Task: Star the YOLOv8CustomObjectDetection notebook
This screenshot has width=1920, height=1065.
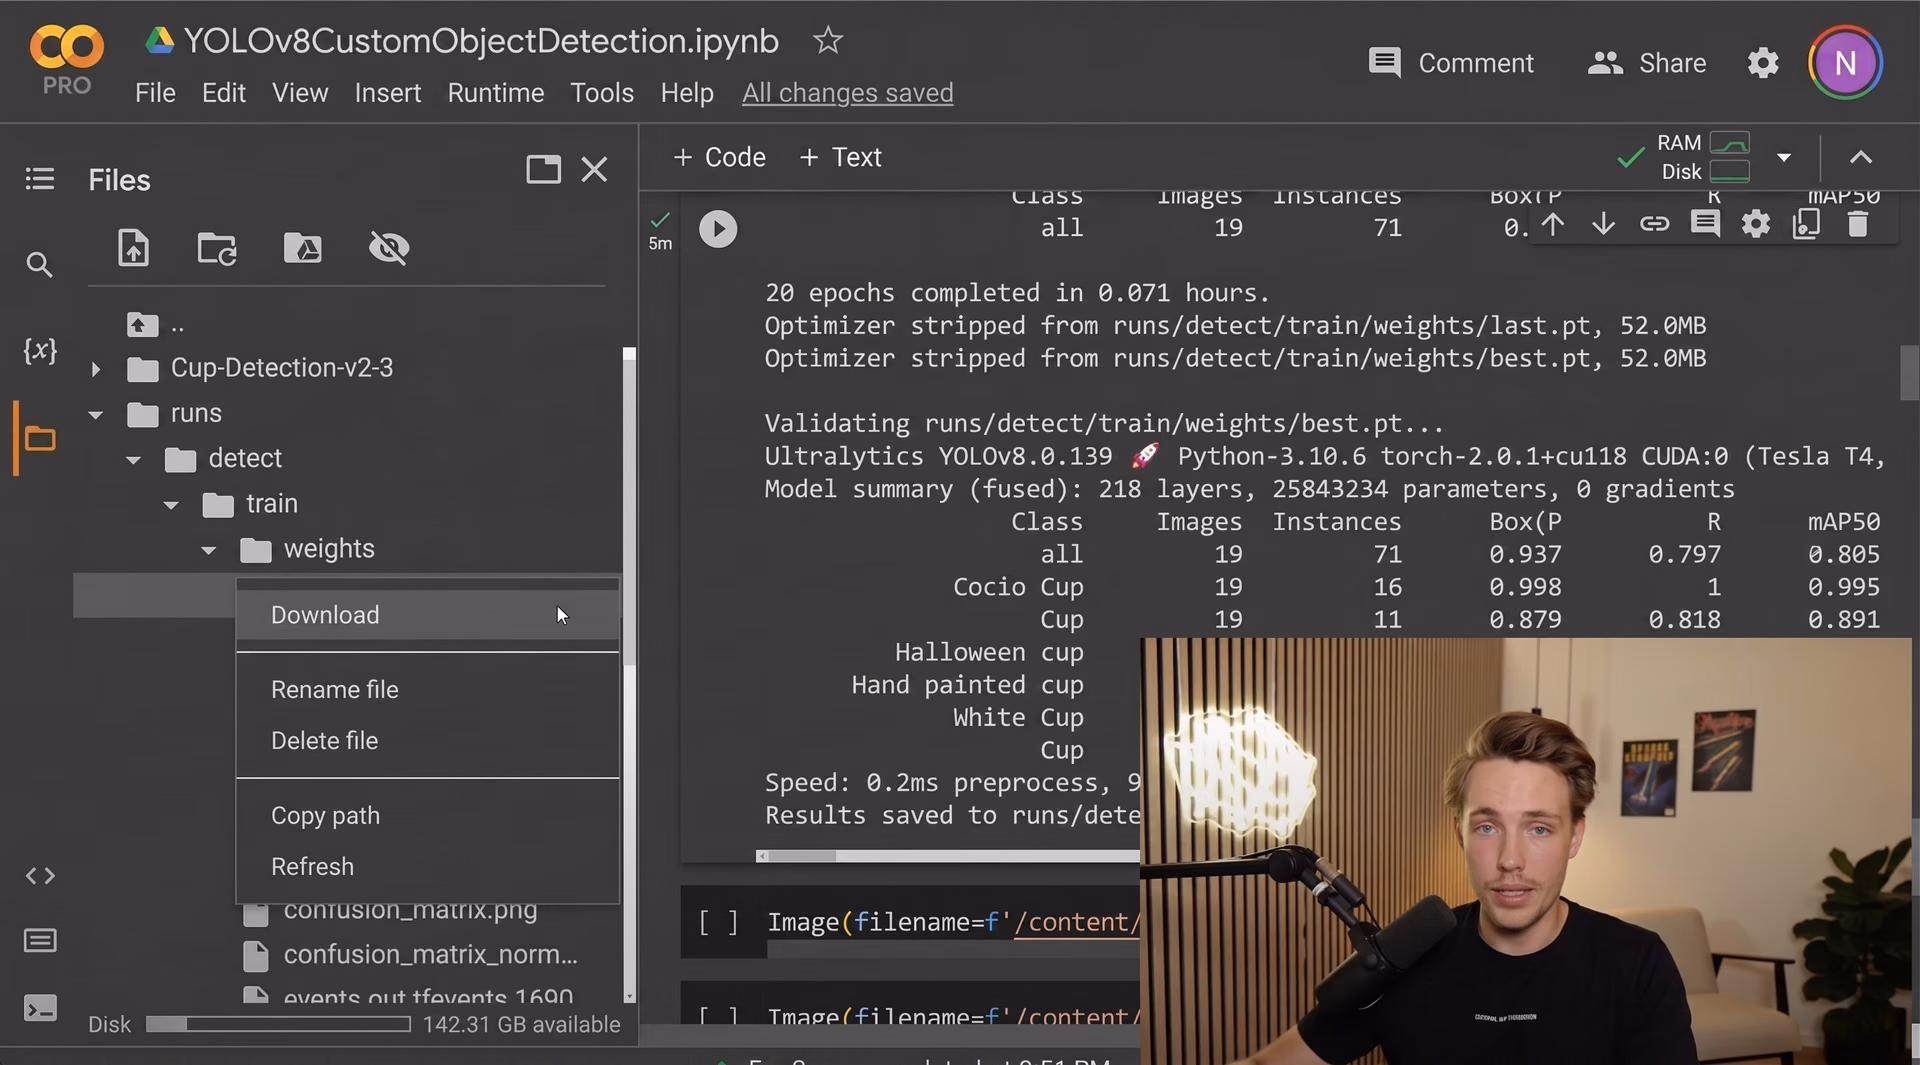Action: tap(828, 41)
